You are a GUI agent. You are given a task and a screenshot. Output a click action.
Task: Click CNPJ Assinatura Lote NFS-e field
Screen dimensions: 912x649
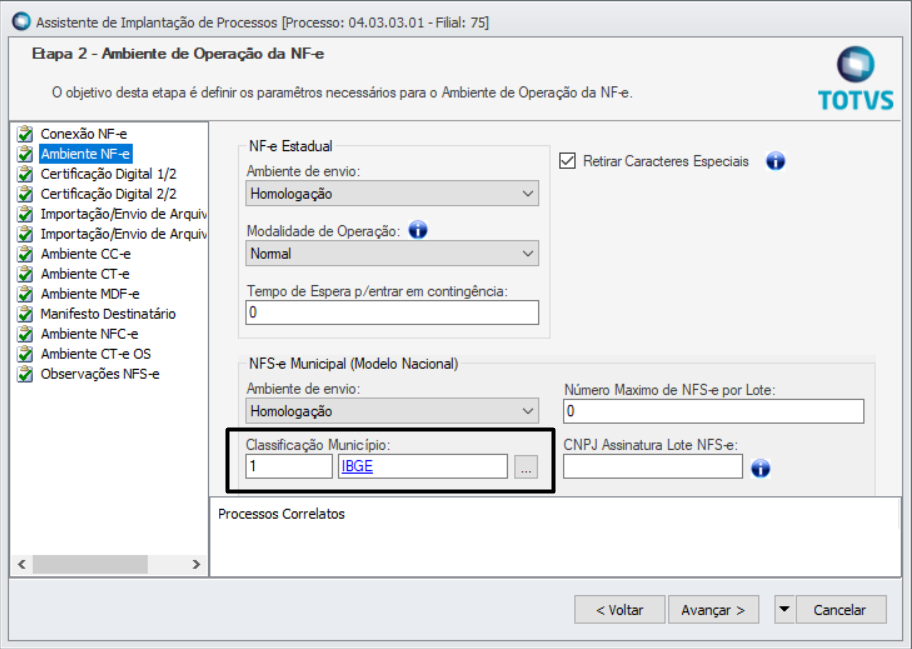coord(653,466)
